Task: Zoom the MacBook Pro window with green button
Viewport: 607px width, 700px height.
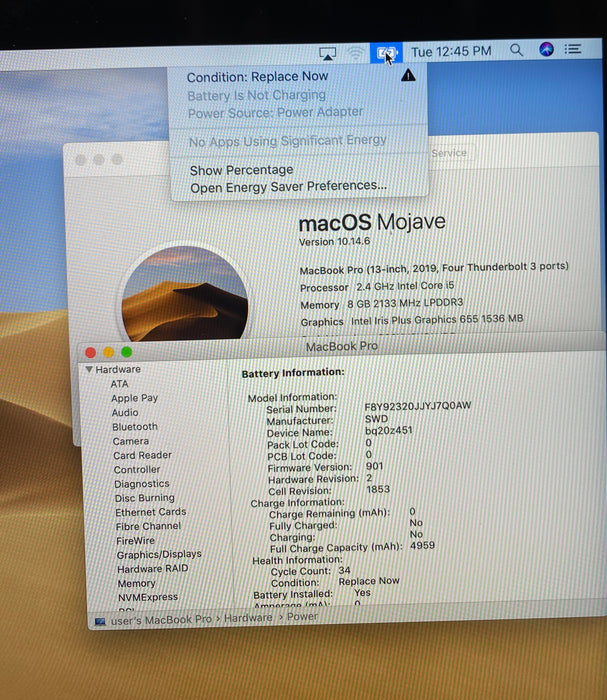Action: click(x=127, y=352)
